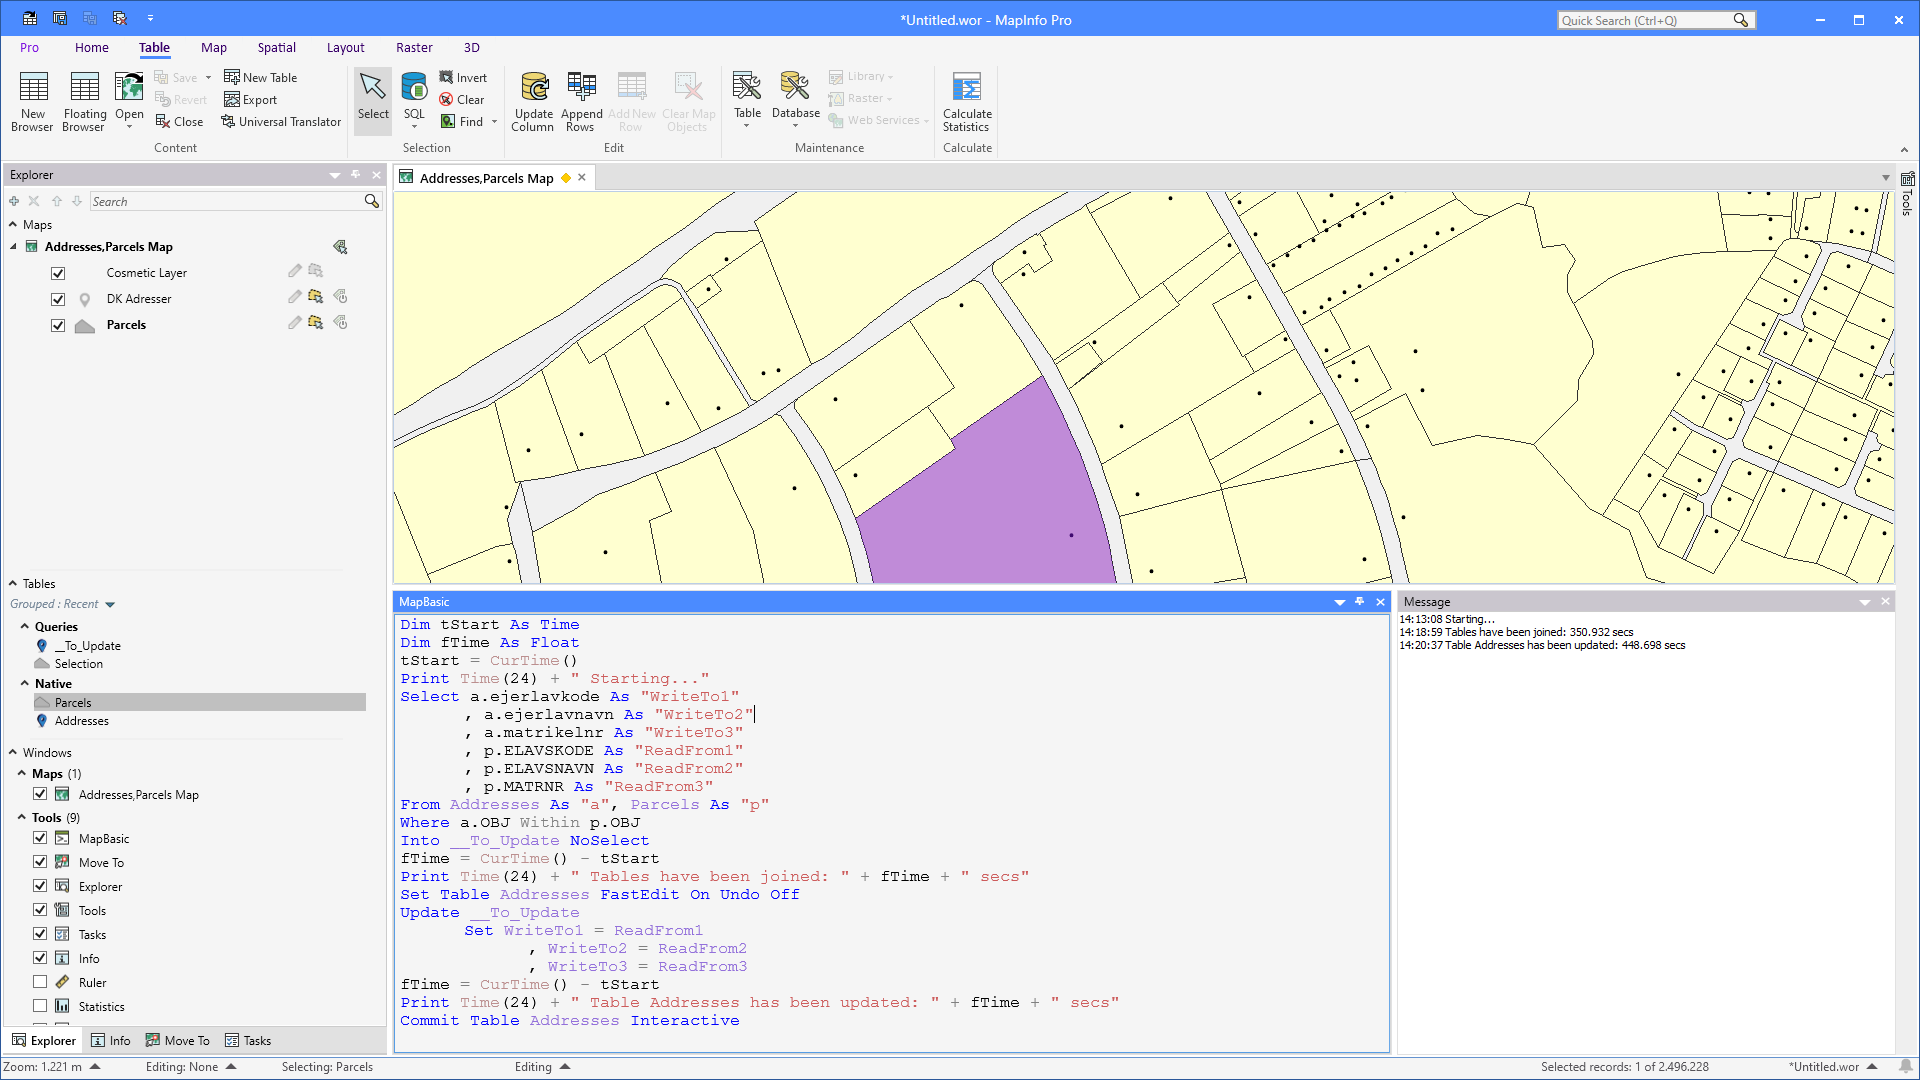Image resolution: width=1920 pixels, height=1080 pixels.
Task: Click the pencil edit icon beside Parcels layer
Action: 294,323
